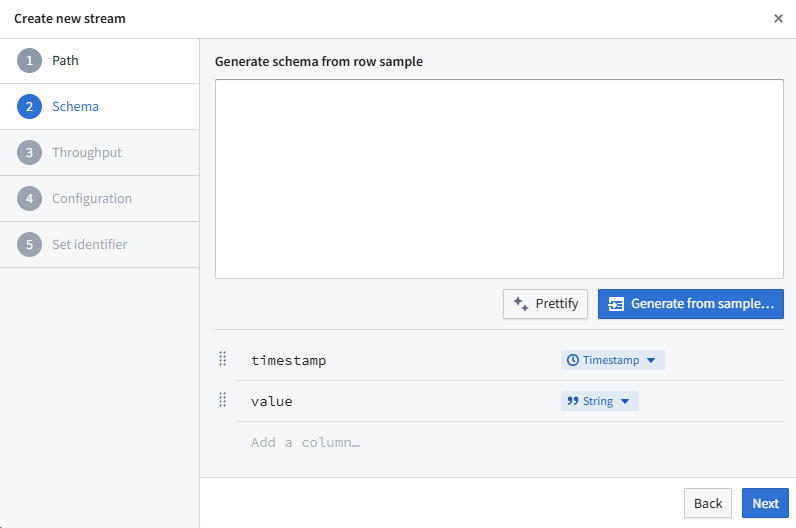Select the Schema step

coord(75,107)
